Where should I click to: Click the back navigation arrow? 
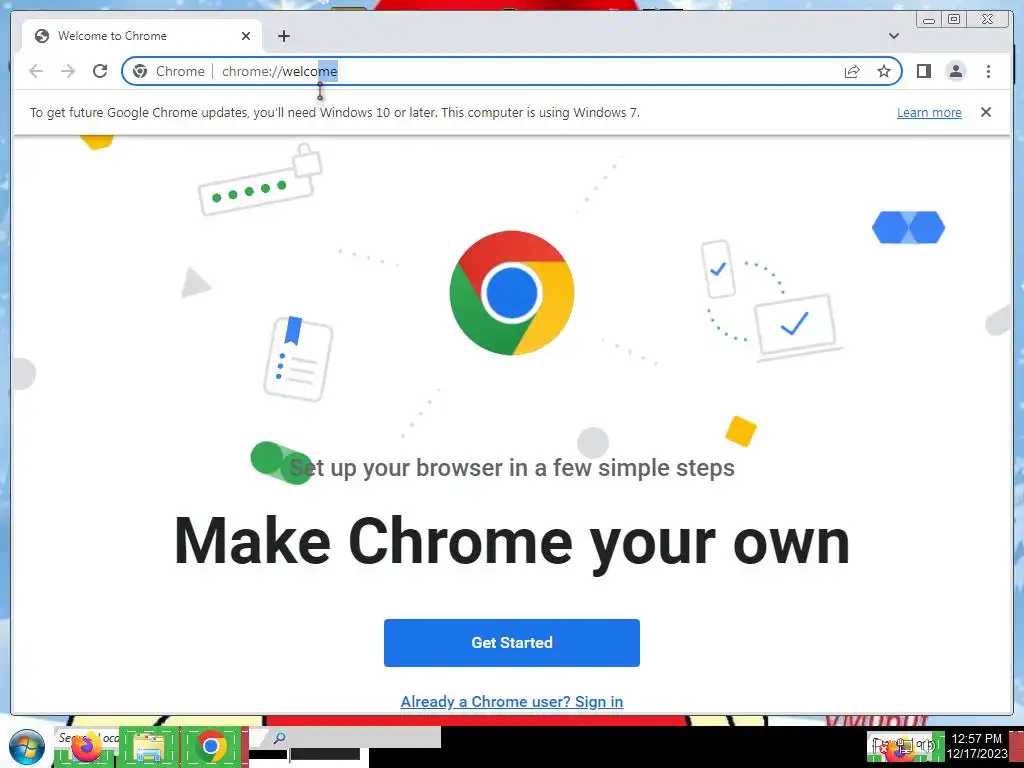[36, 71]
